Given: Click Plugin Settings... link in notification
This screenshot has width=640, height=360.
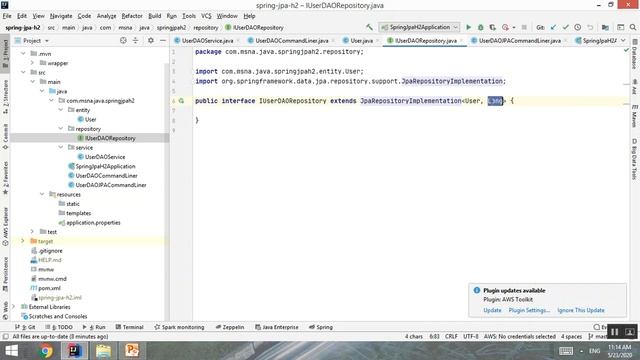Looking at the screenshot, I should (x=529, y=310).
